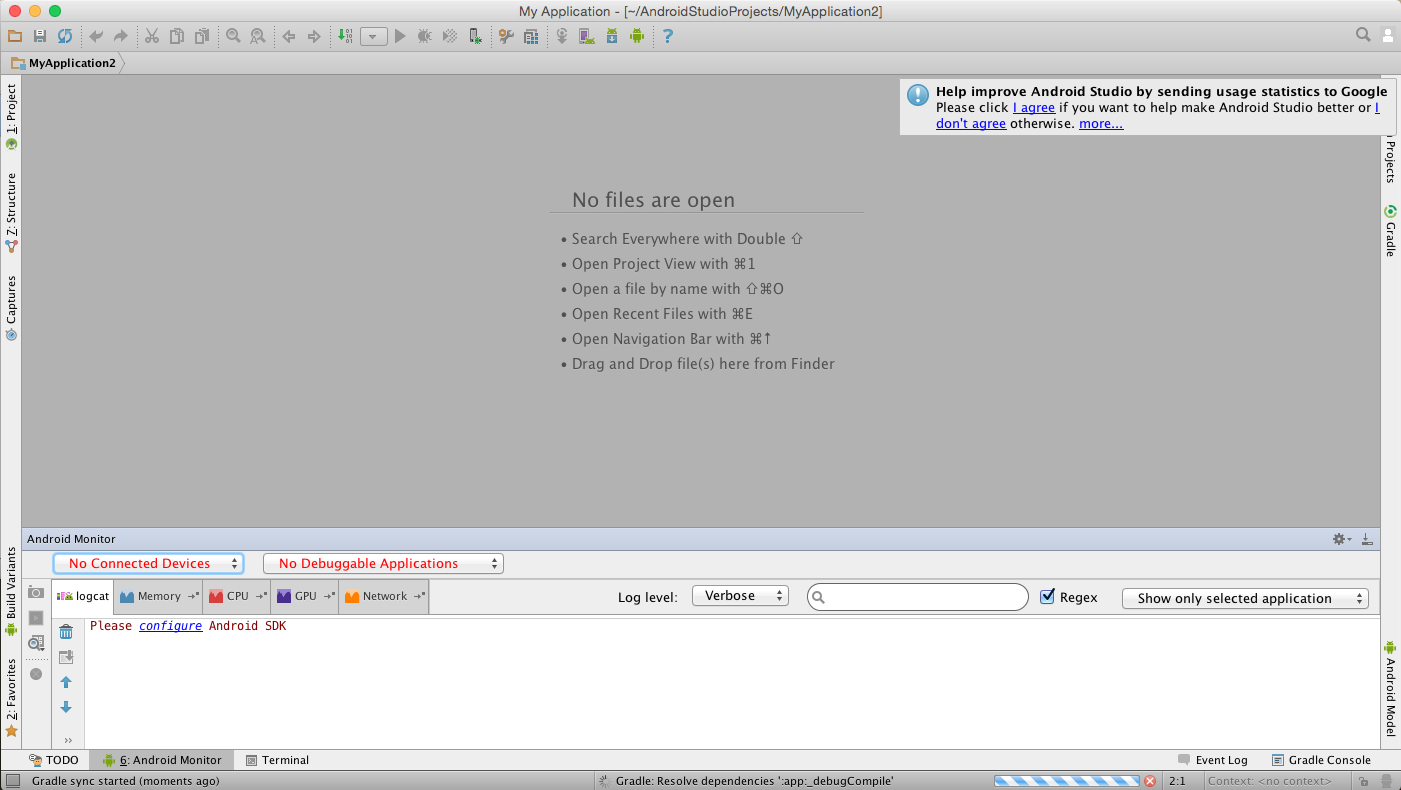The height and width of the screenshot is (790, 1401).
Task: Click the scroll to end icon
Action: click(66, 657)
